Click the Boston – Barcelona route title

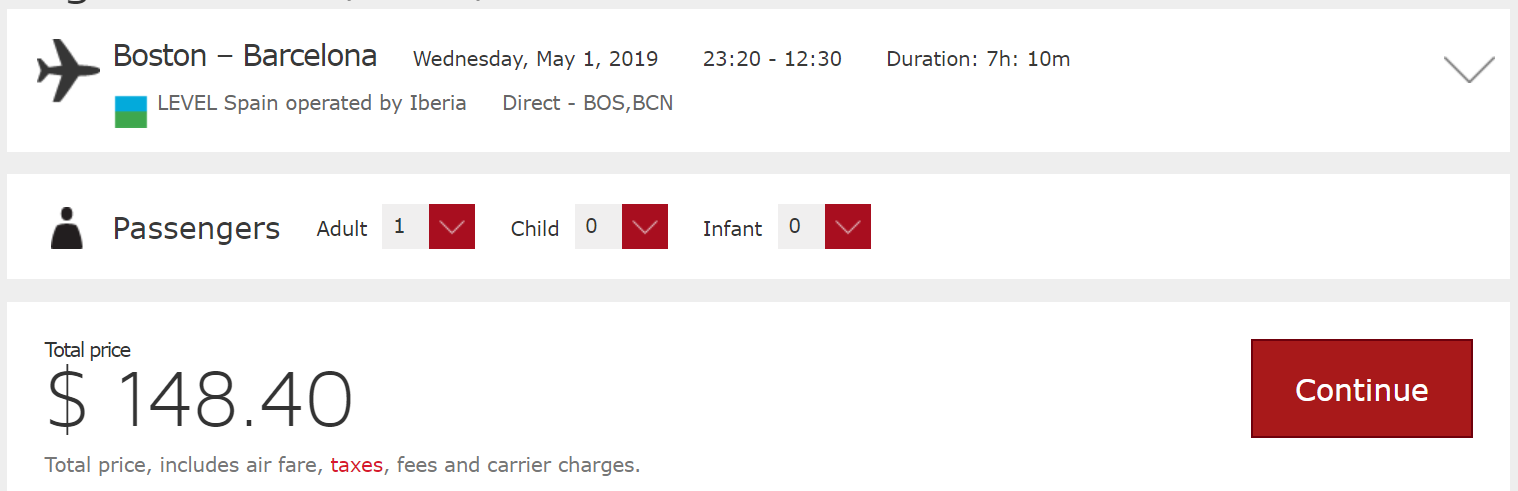[245, 56]
